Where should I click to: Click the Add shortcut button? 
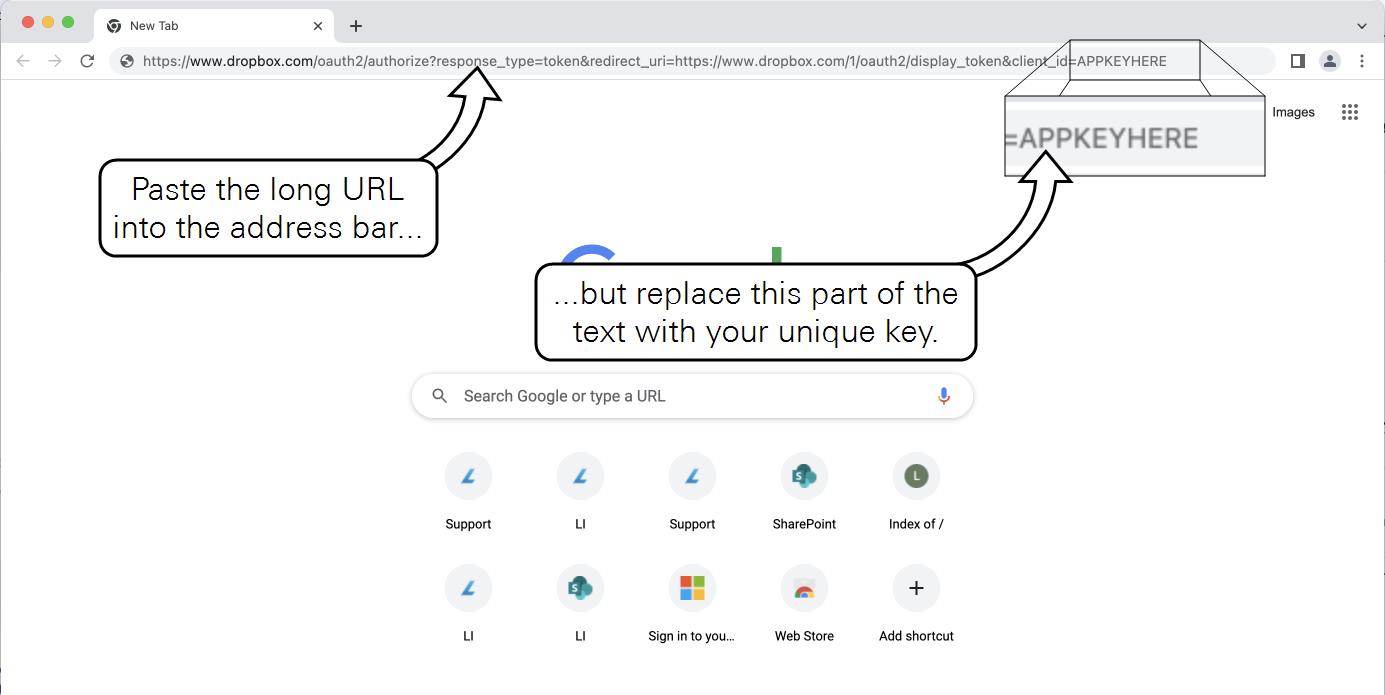pyautogui.click(x=916, y=589)
